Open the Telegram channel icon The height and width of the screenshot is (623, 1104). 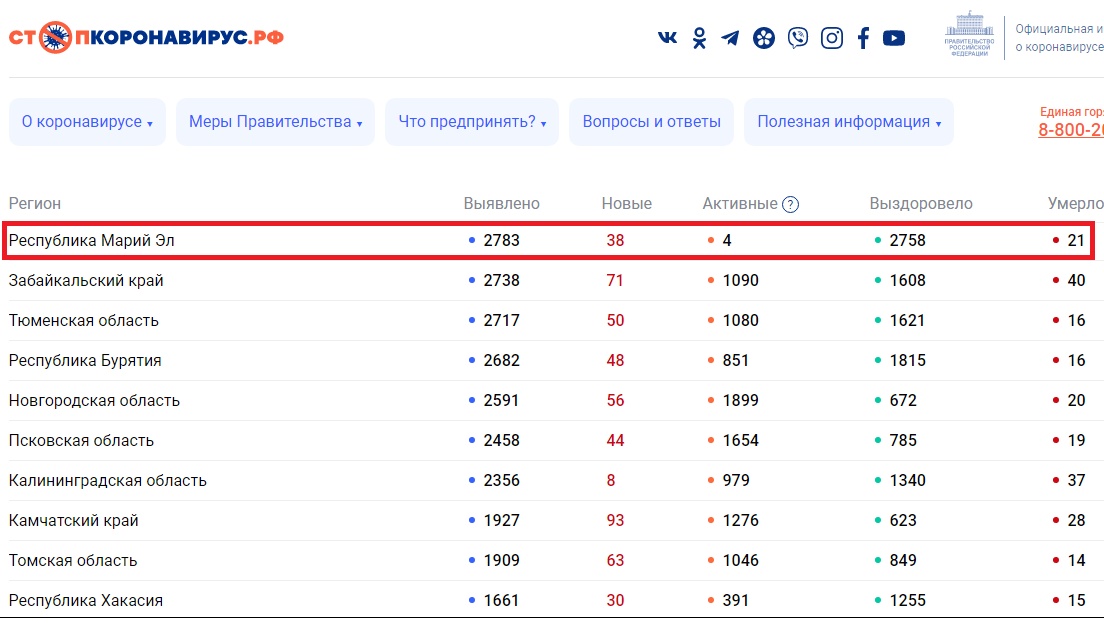pyautogui.click(x=731, y=38)
